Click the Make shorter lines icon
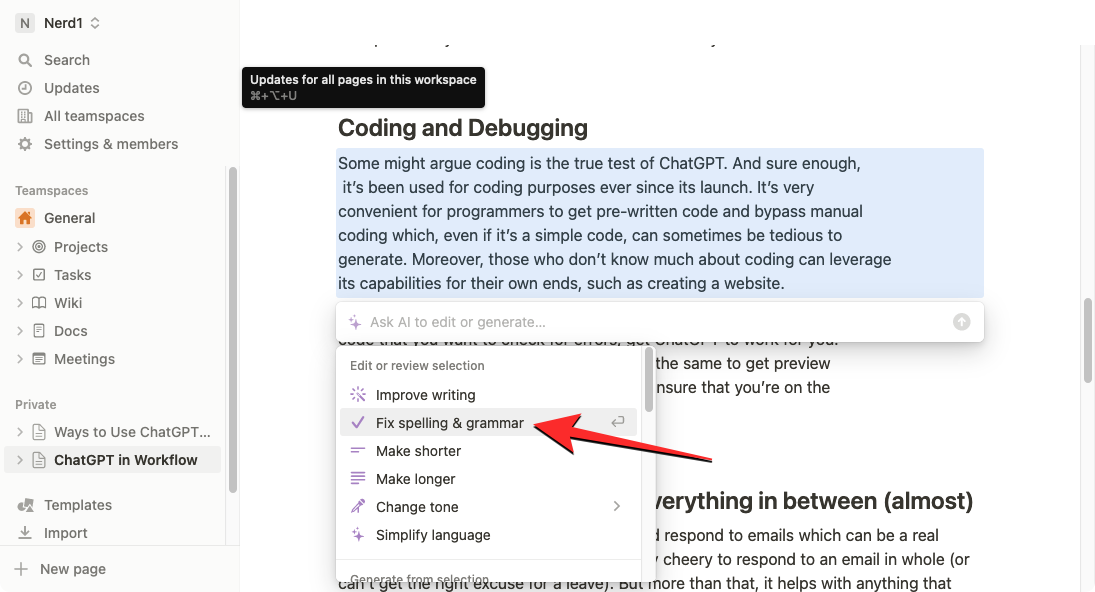Viewport: 1095px width, 592px height. 358,450
